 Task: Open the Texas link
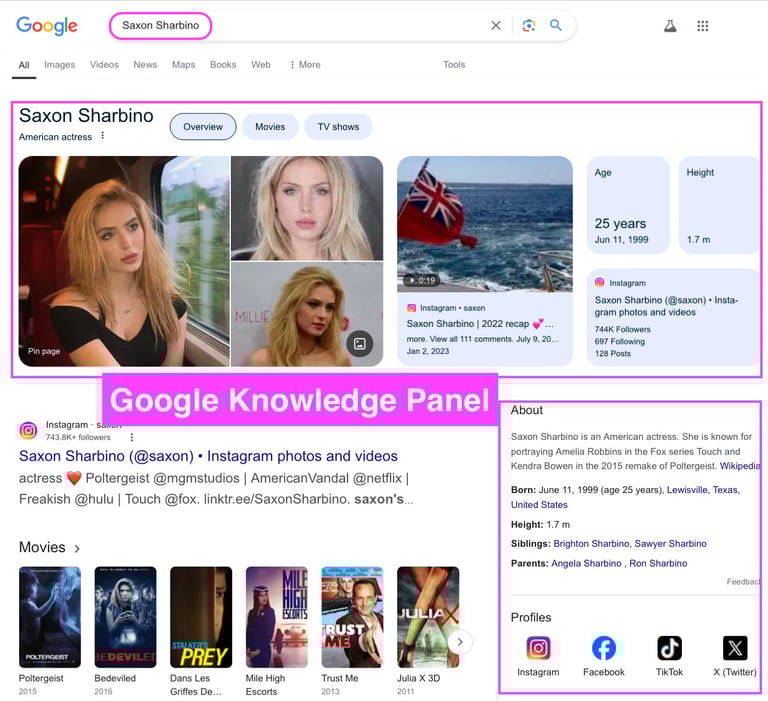coord(725,490)
